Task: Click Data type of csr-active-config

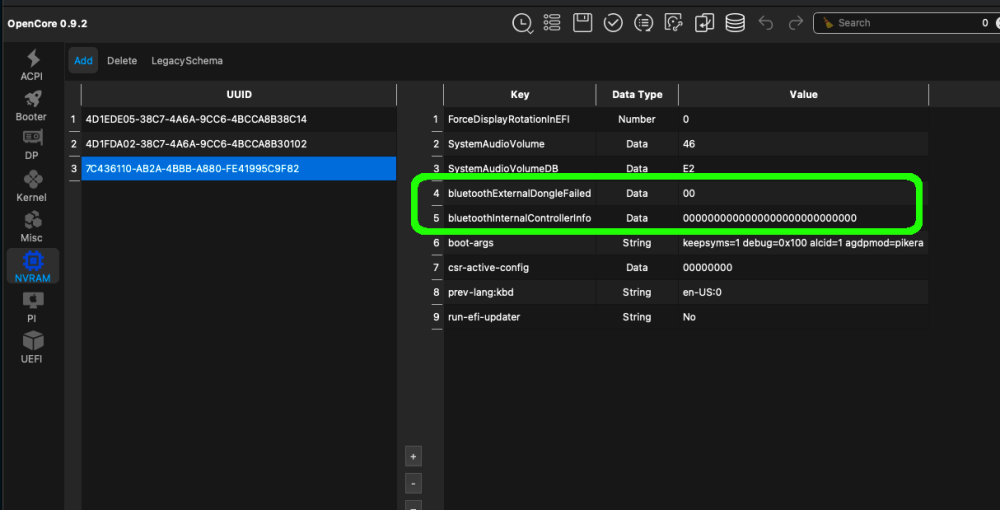Action: click(636, 268)
